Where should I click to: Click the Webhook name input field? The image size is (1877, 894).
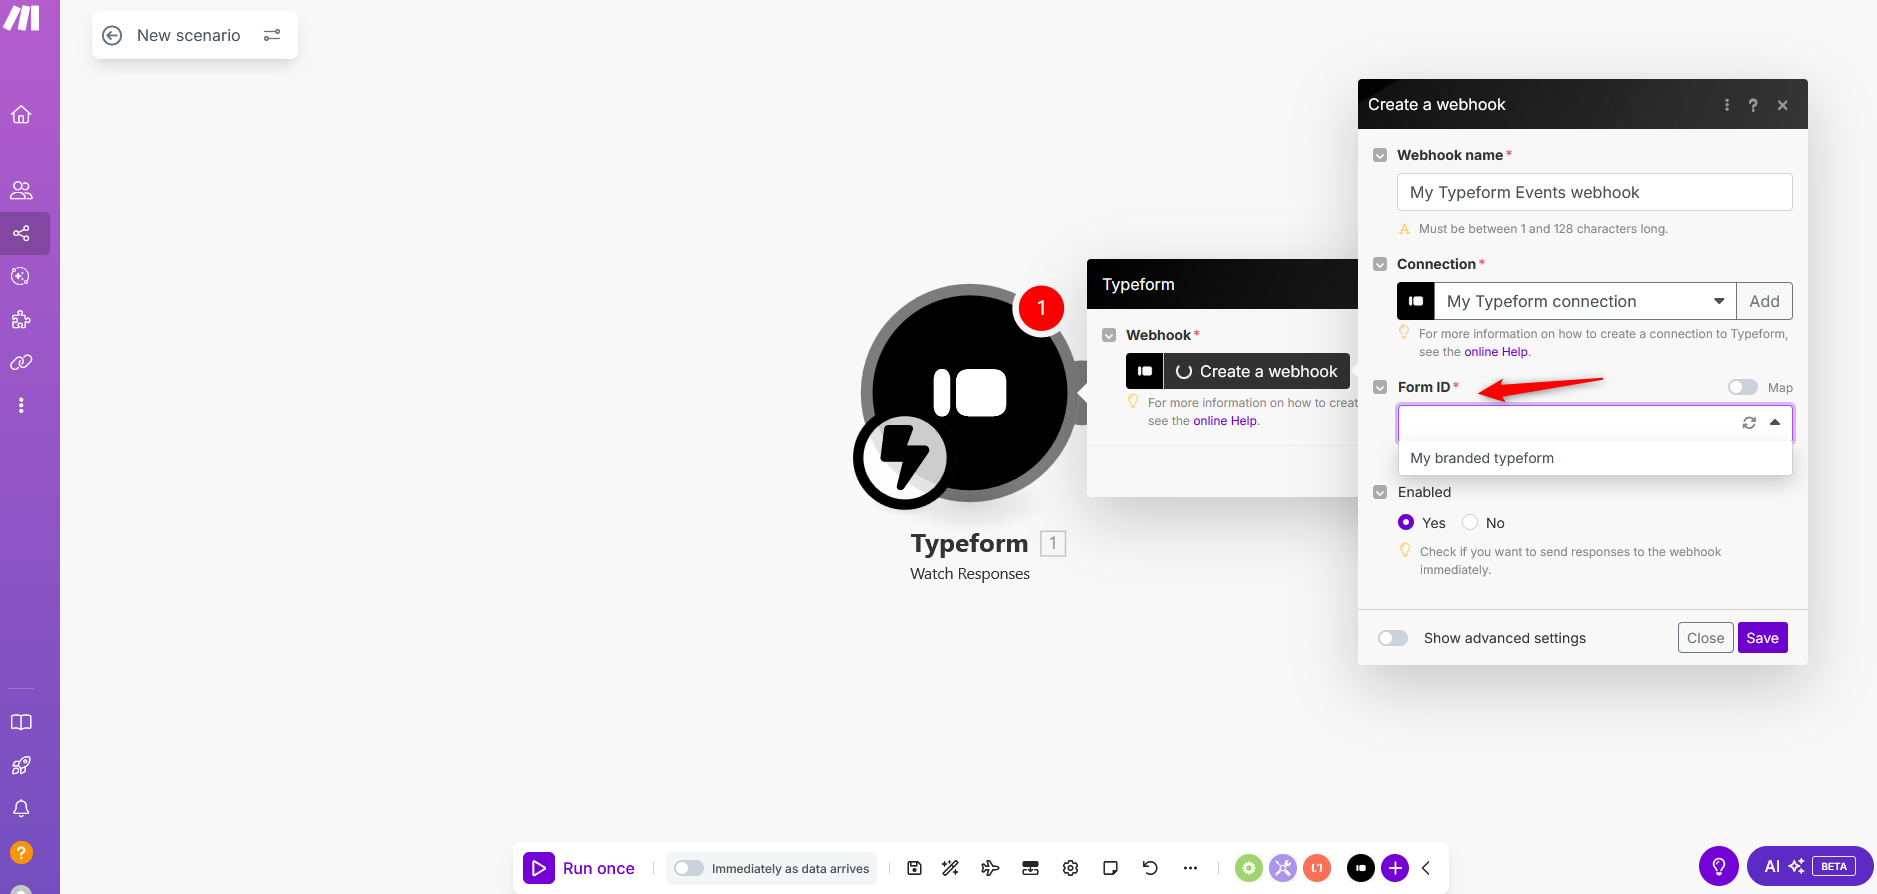coord(1594,192)
